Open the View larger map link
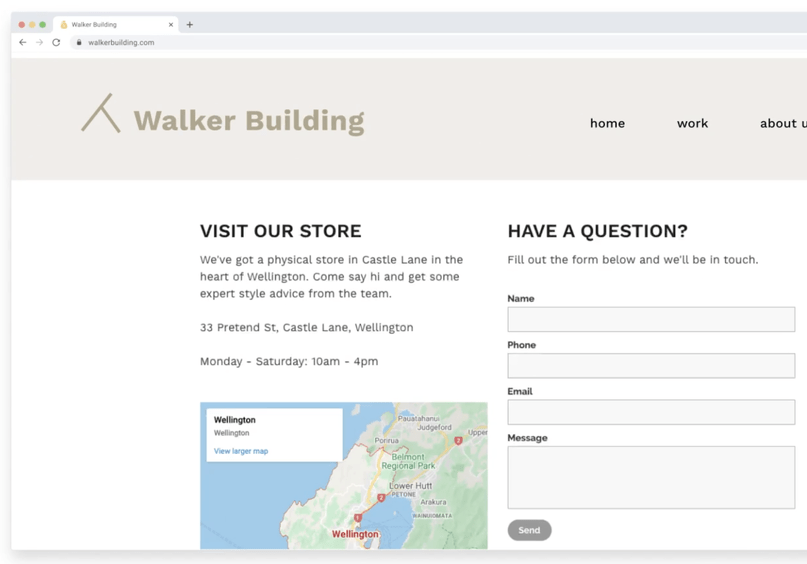Image resolution: width=807 pixels, height=564 pixels. pyautogui.click(x=241, y=451)
